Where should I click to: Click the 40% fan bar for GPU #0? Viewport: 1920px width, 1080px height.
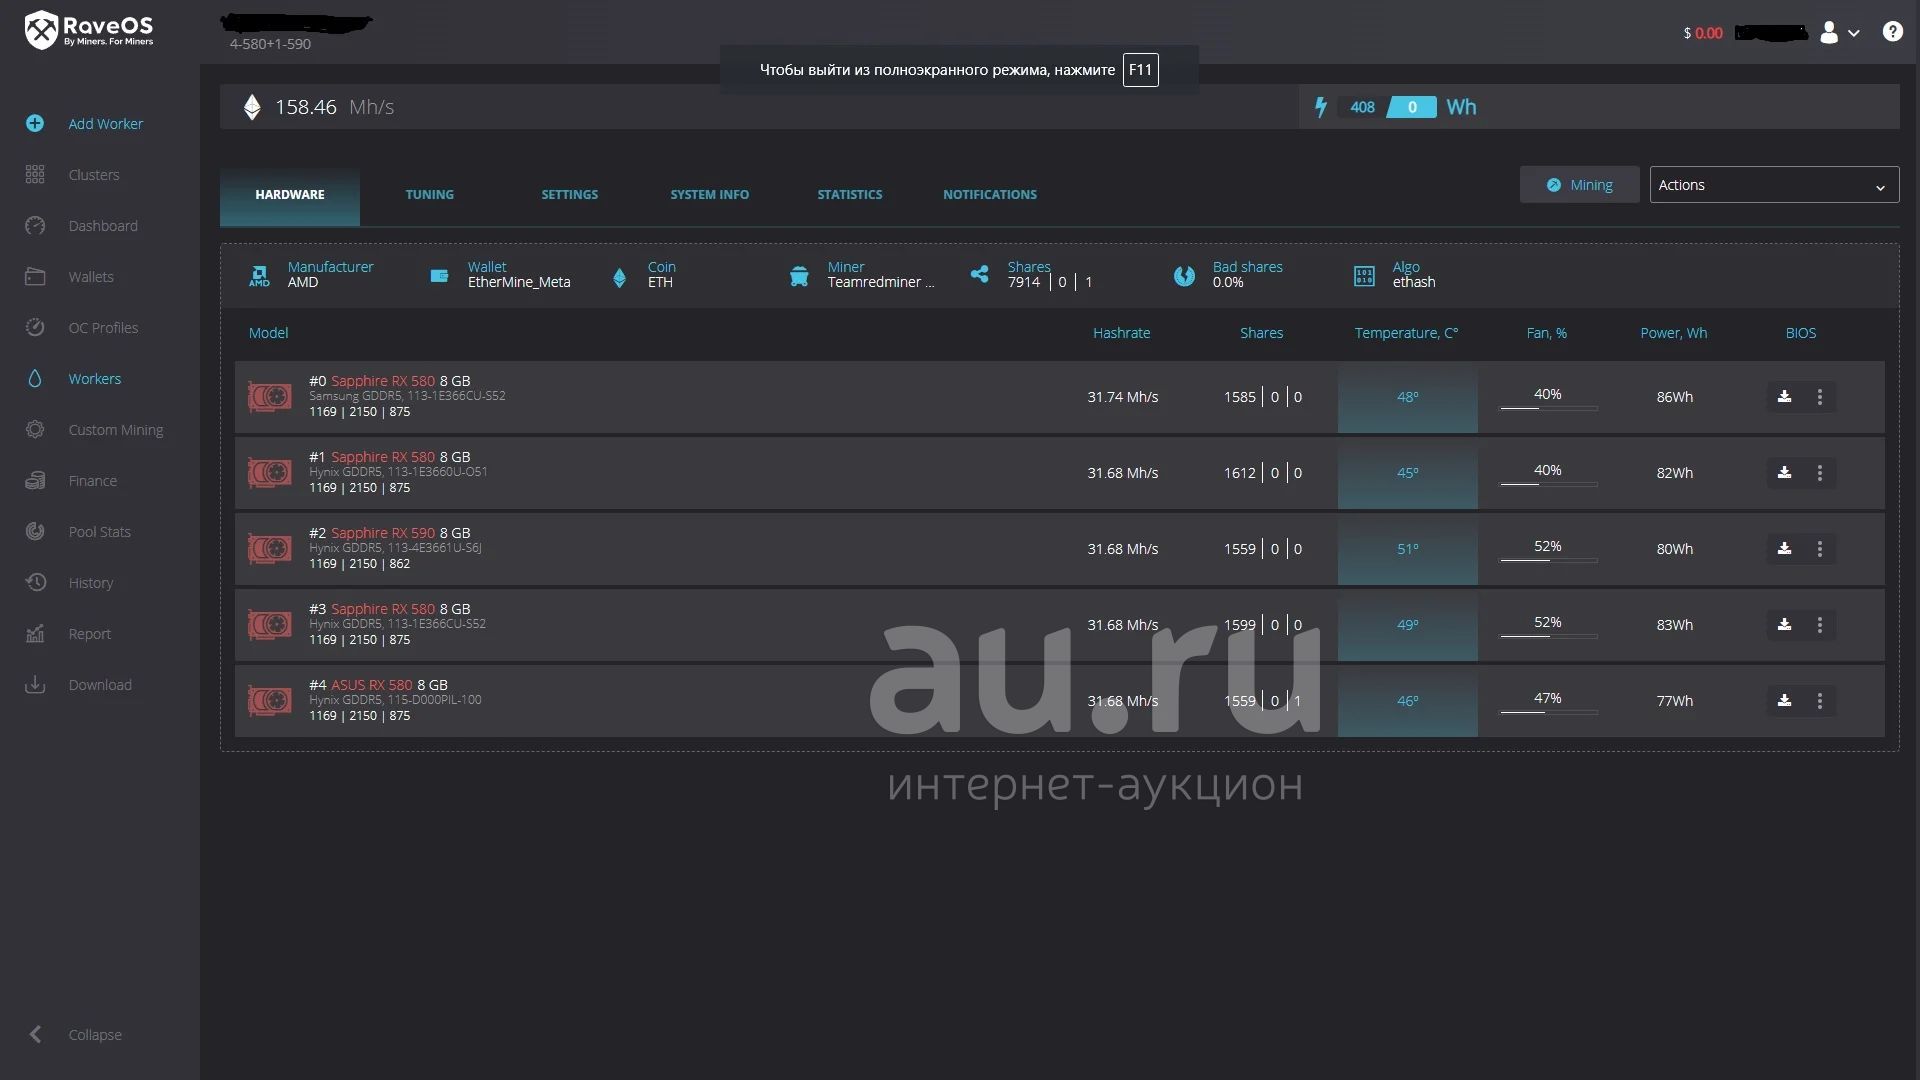point(1548,408)
